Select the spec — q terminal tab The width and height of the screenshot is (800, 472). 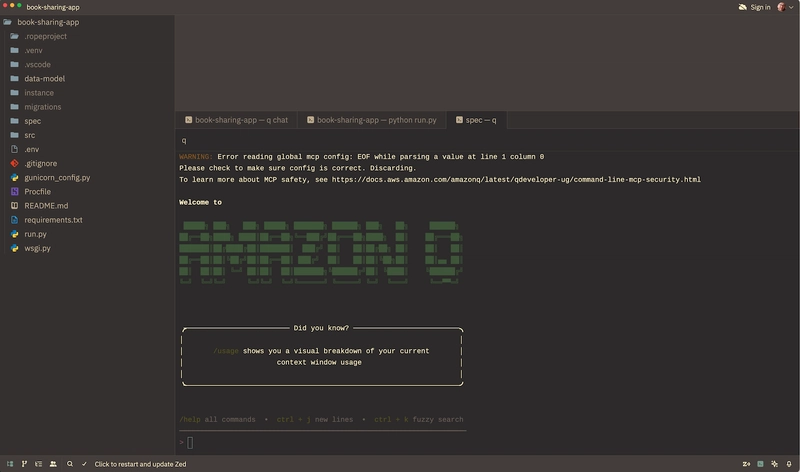pos(476,120)
